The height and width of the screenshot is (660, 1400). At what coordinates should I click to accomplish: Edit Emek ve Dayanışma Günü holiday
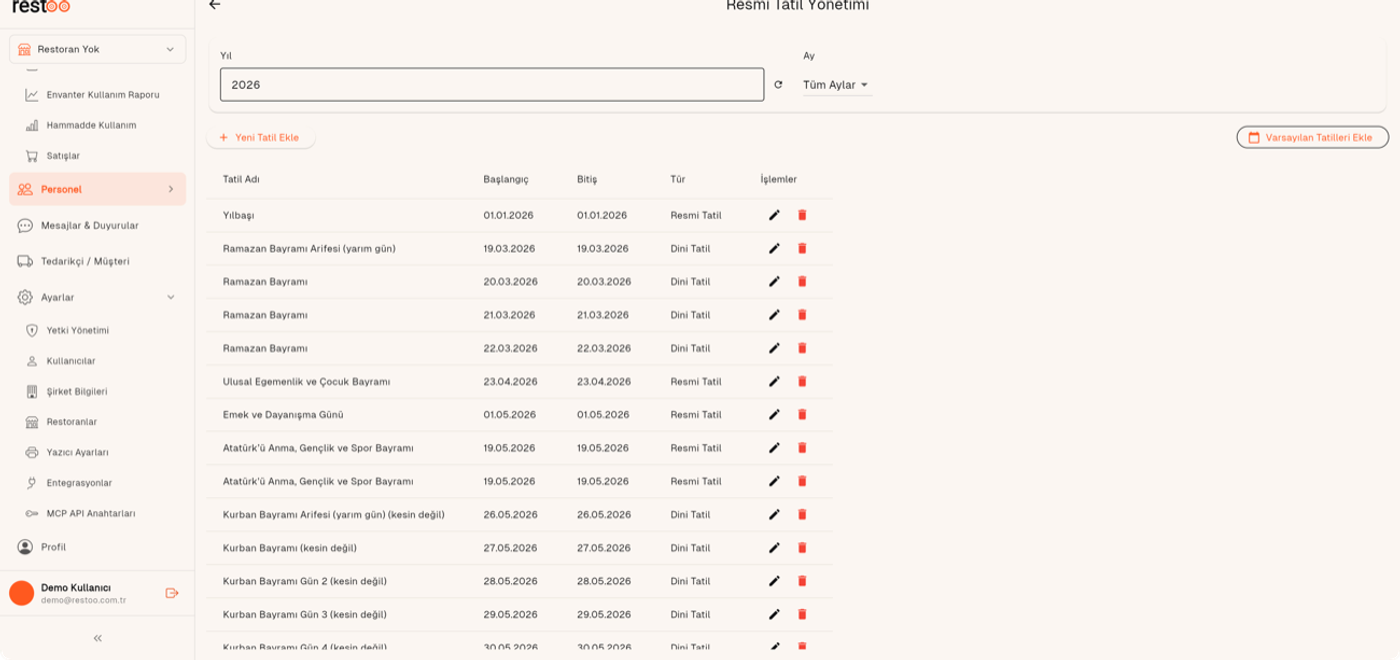tap(774, 414)
